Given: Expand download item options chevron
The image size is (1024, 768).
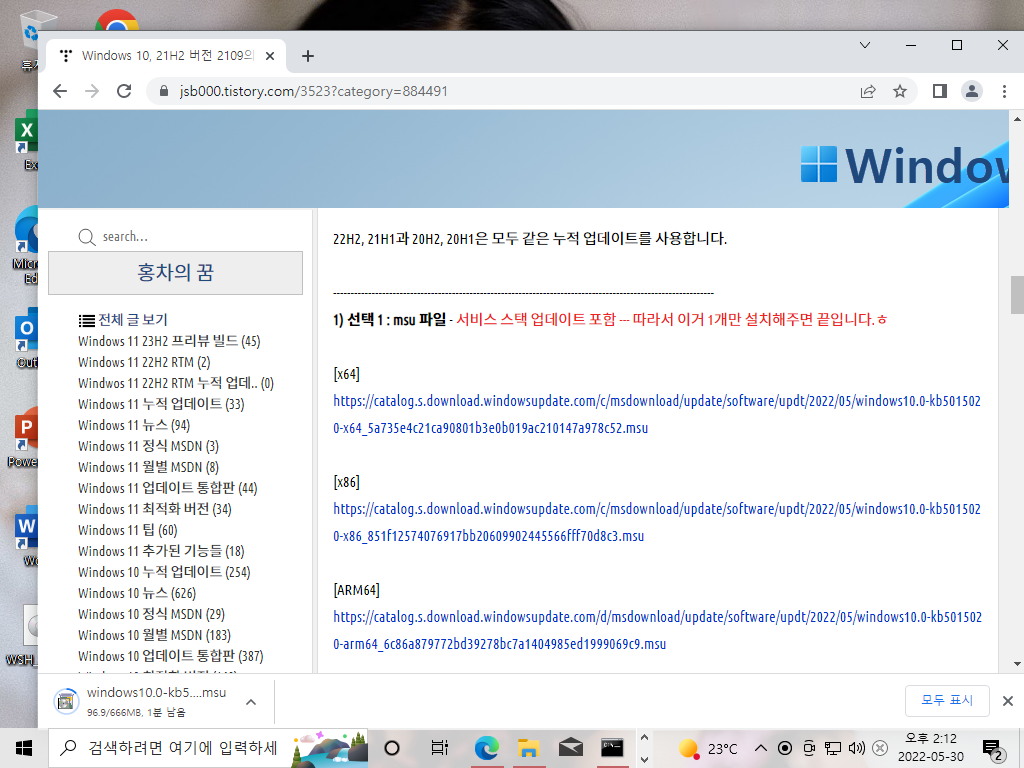Looking at the screenshot, I should click(251, 702).
